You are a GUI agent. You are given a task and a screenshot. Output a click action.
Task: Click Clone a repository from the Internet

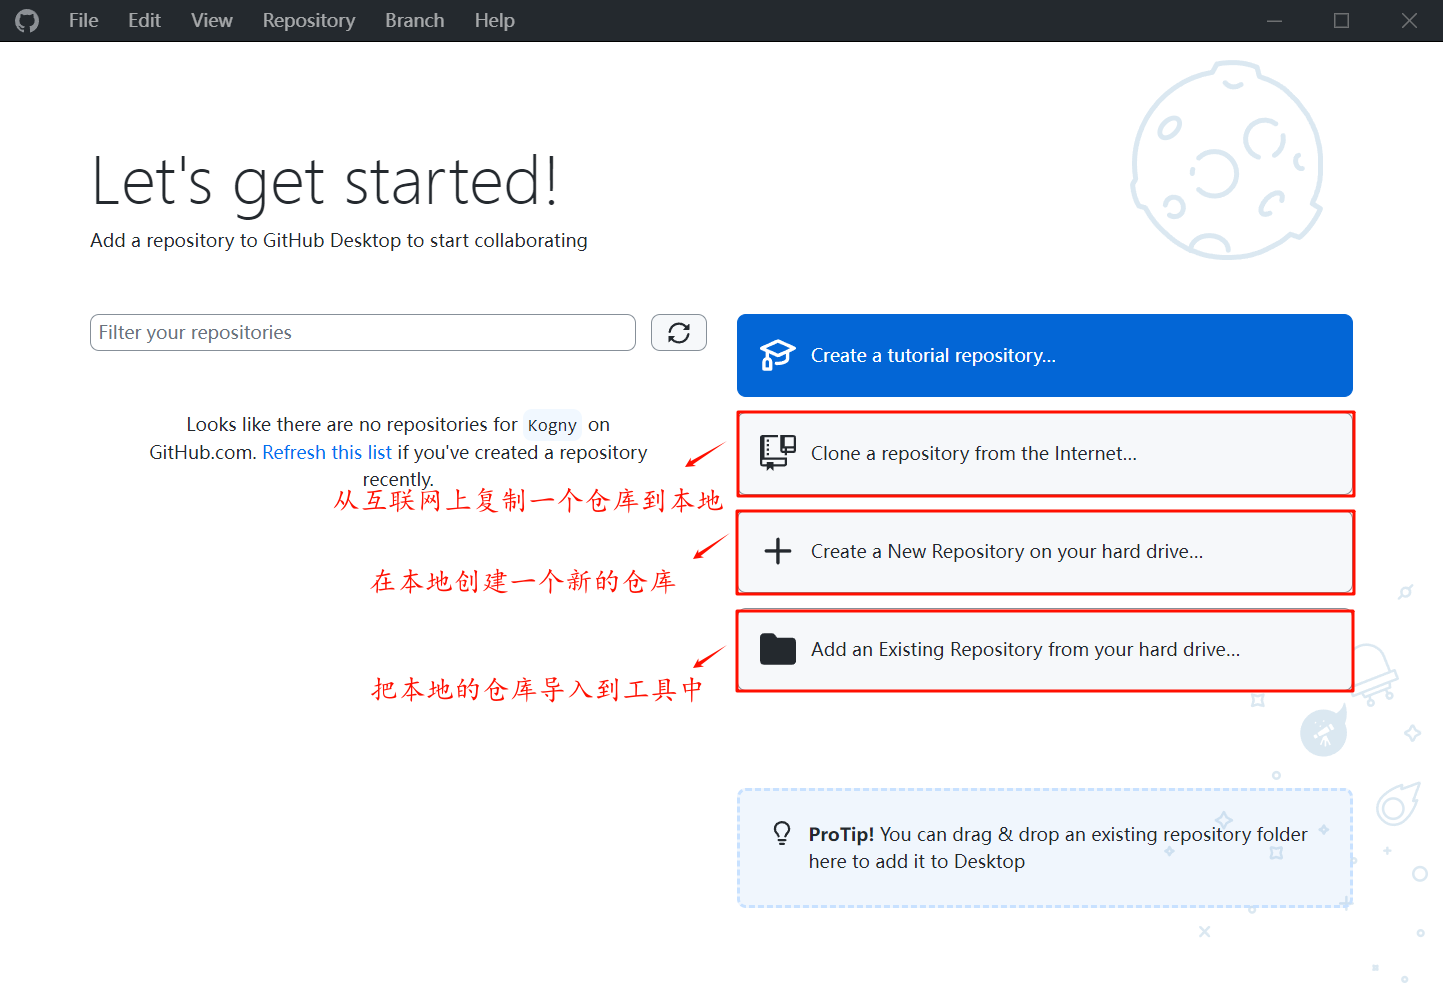(x=1045, y=454)
